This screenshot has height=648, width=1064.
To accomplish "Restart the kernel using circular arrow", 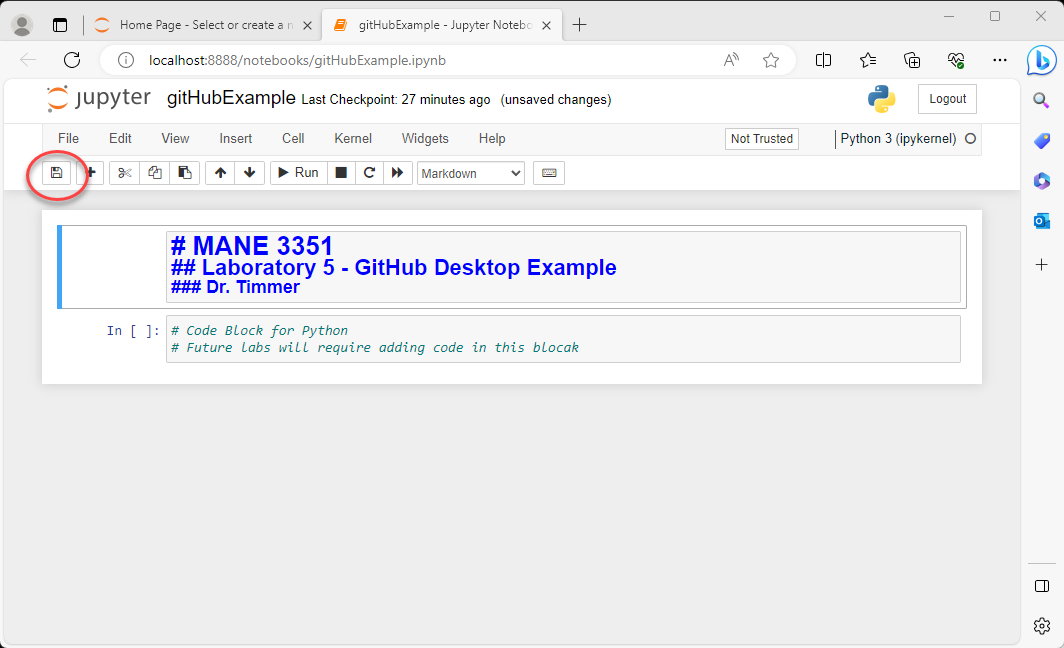I will click(369, 173).
